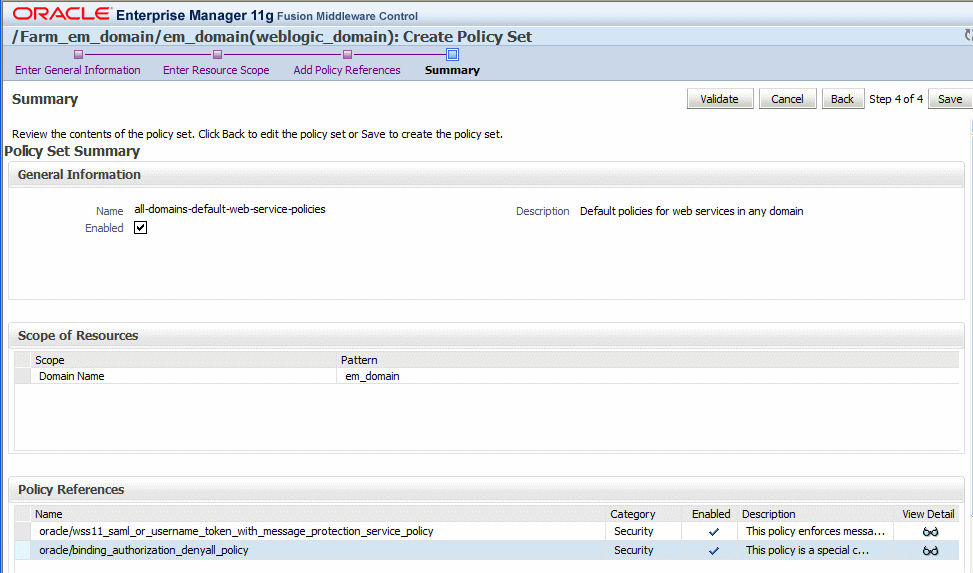Click Description column header in Policy References
The width and height of the screenshot is (973, 573).
point(768,514)
